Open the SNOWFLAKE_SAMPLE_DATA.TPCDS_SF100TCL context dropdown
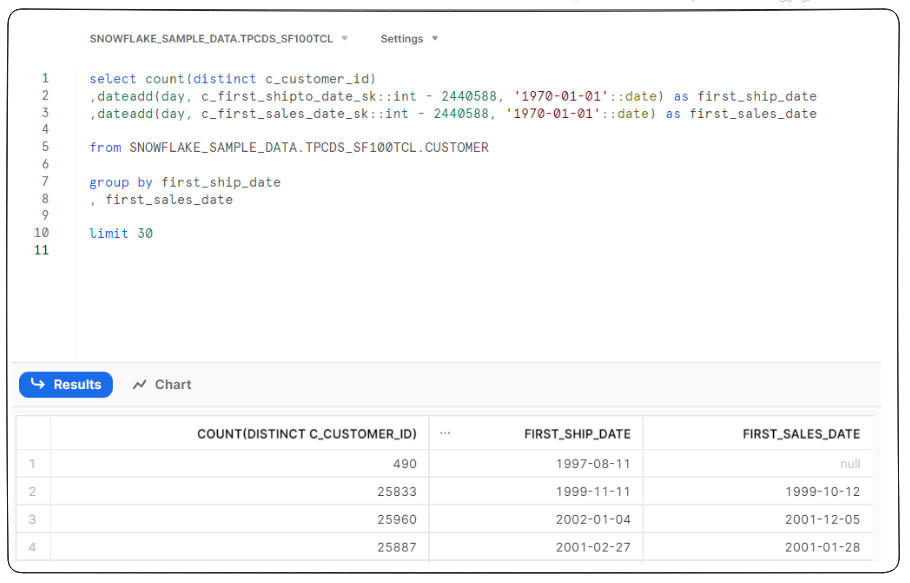 (x=218, y=39)
